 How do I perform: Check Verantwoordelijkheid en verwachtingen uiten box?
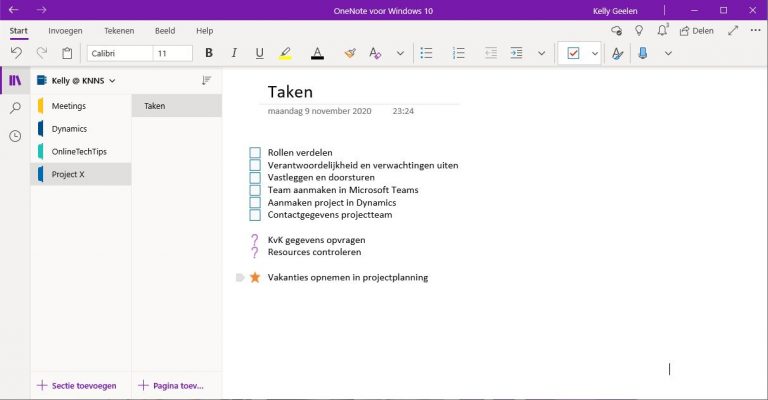pyautogui.click(x=255, y=165)
